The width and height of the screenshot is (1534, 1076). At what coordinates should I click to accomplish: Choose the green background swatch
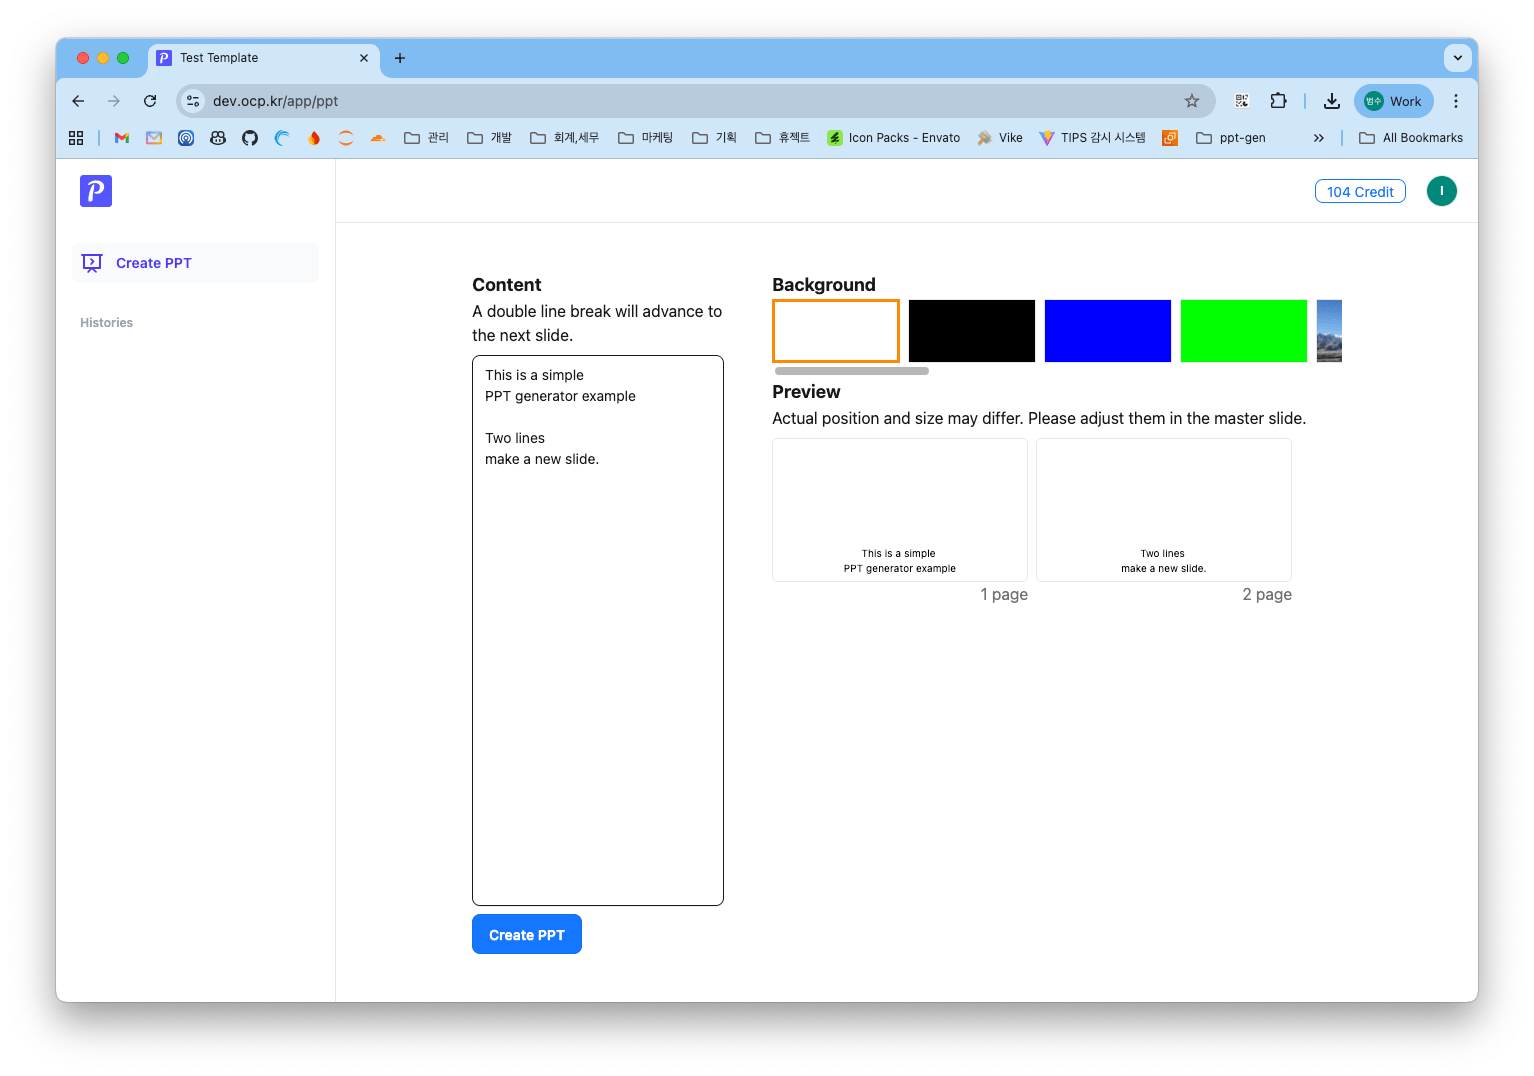(1243, 331)
